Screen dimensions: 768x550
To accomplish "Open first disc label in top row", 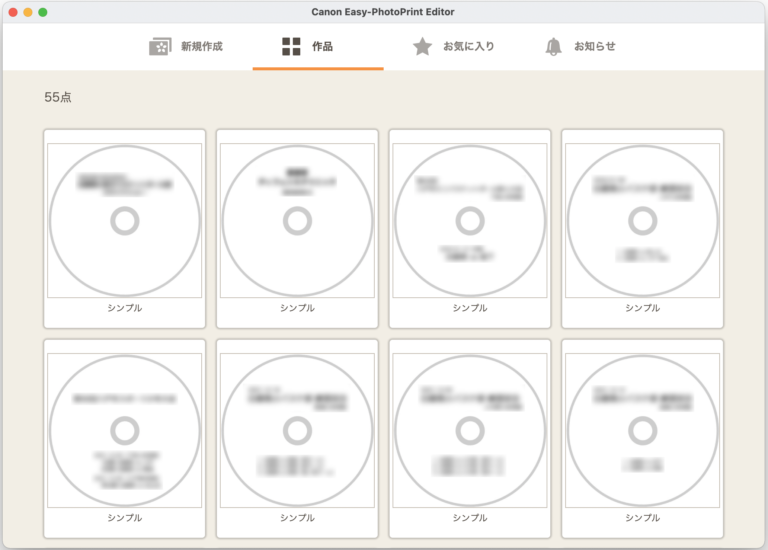I will point(124,229).
